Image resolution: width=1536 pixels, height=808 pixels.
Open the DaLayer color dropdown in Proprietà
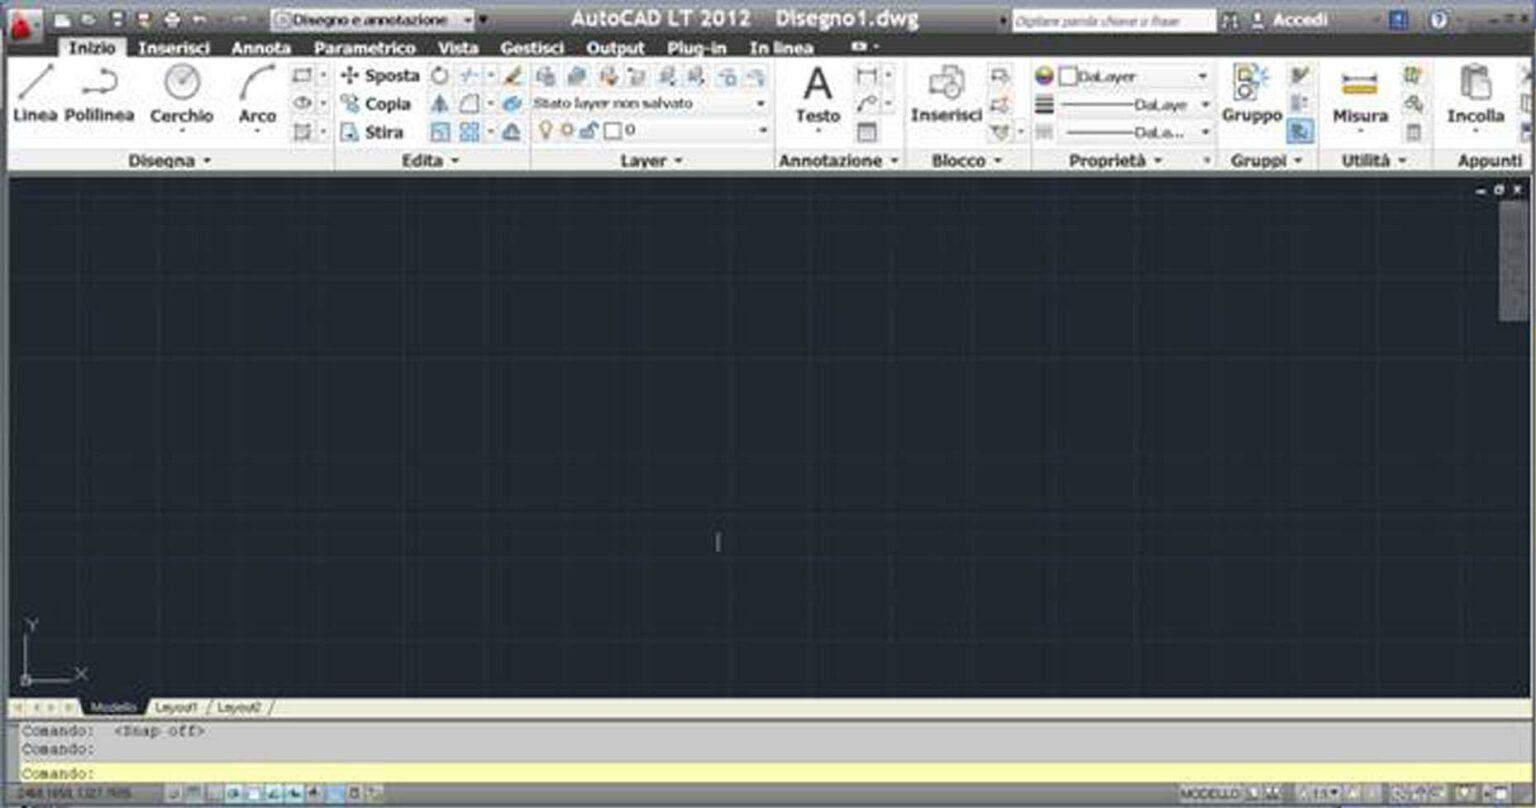(1203, 75)
